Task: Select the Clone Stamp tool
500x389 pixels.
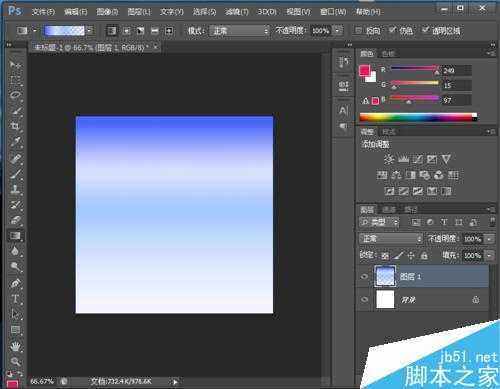Action: [x=15, y=189]
